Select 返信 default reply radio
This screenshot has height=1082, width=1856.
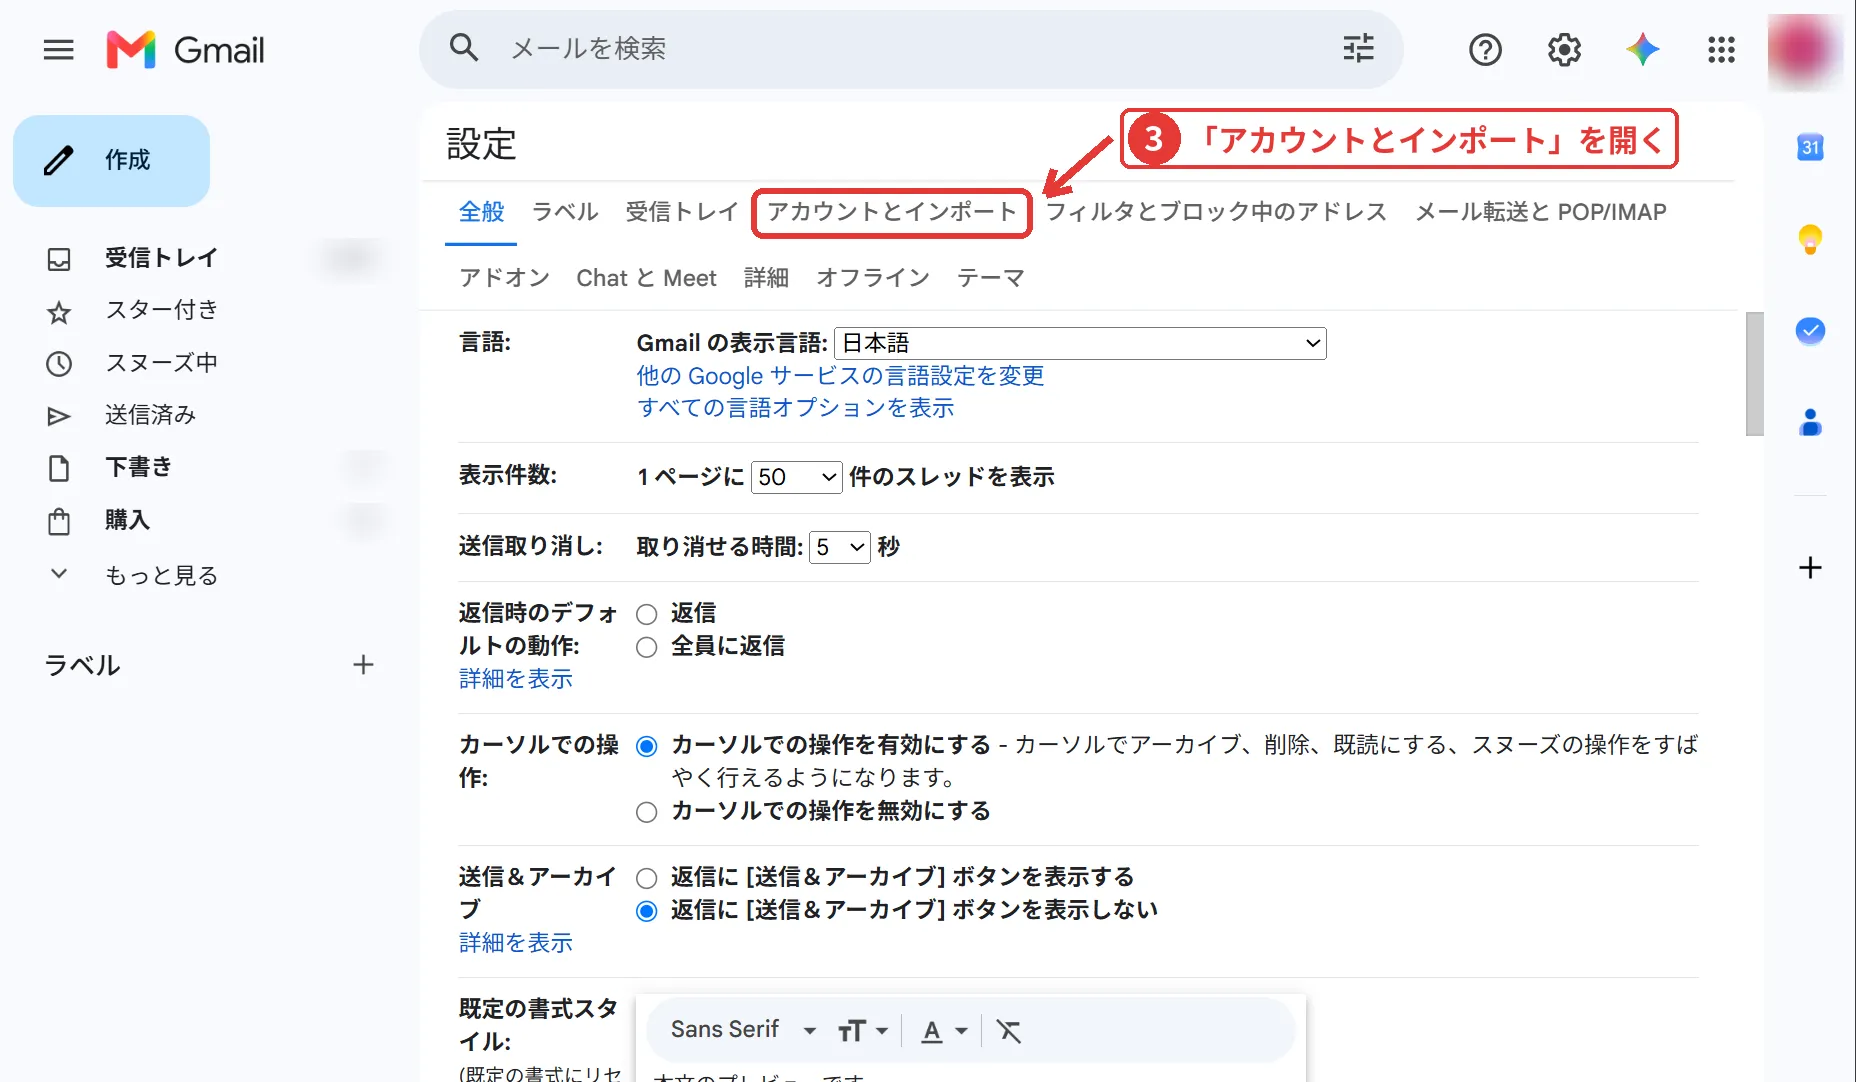[x=647, y=614]
